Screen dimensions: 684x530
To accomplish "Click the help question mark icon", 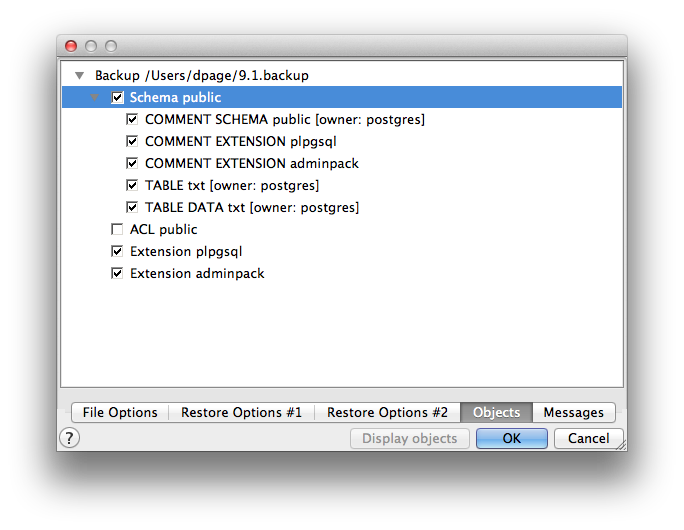I will (x=70, y=438).
